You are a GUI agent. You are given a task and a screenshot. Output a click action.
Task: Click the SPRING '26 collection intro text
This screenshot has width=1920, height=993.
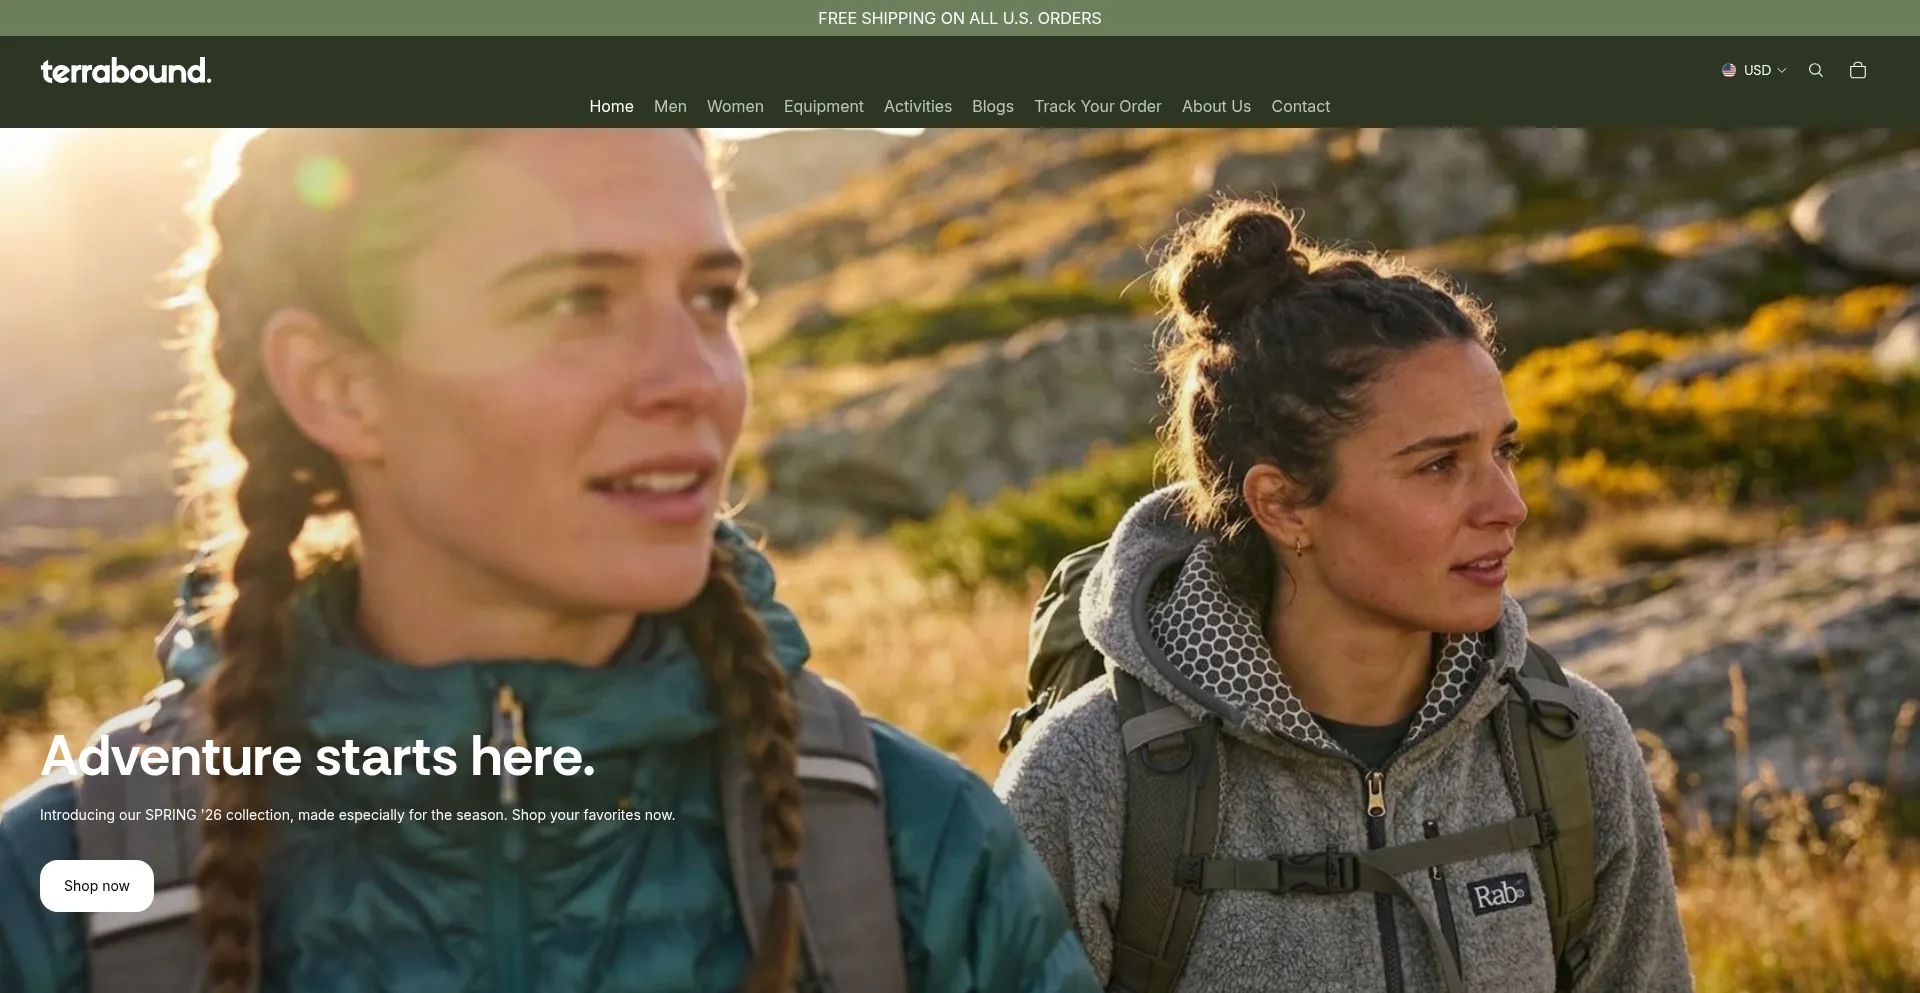357,815
